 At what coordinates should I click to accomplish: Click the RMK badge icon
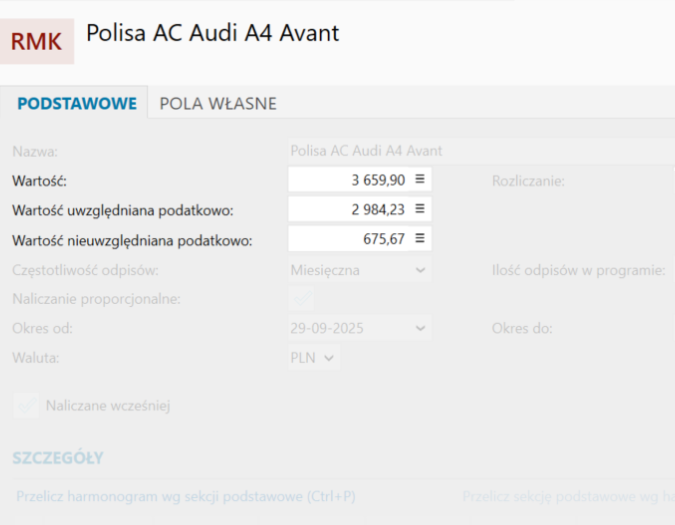point(36,41)
